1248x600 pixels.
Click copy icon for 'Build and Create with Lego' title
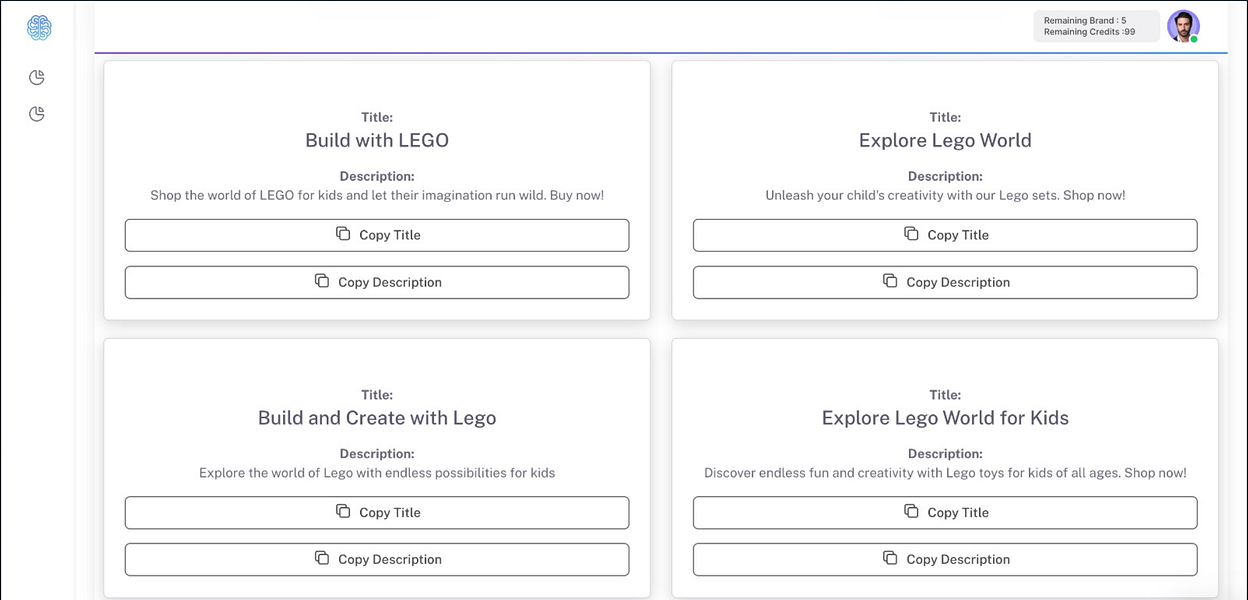click(x=343, y=511)
